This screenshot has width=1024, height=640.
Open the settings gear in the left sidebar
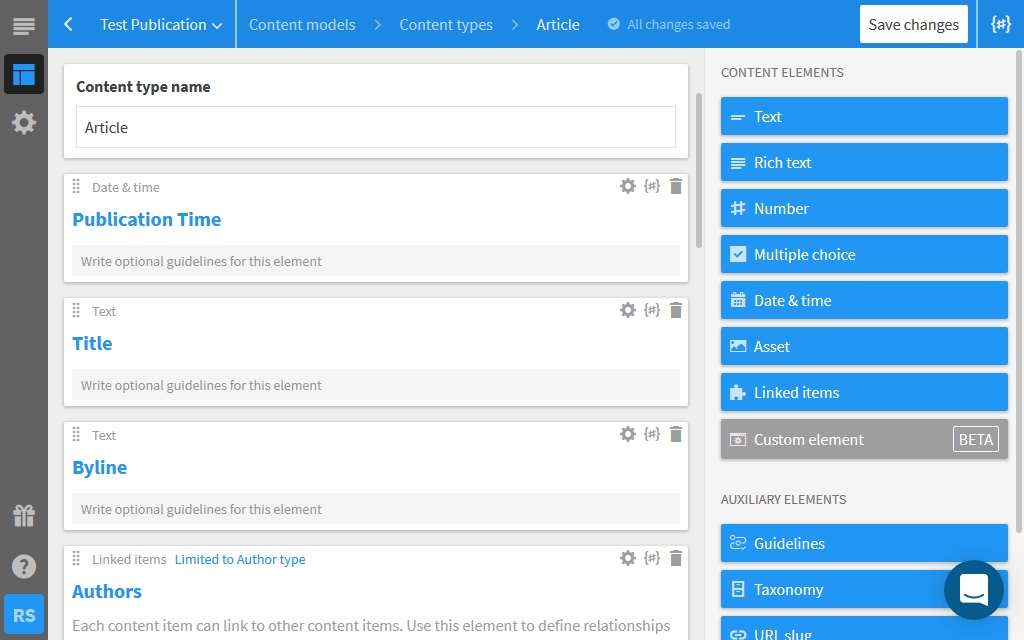(23, 122)
